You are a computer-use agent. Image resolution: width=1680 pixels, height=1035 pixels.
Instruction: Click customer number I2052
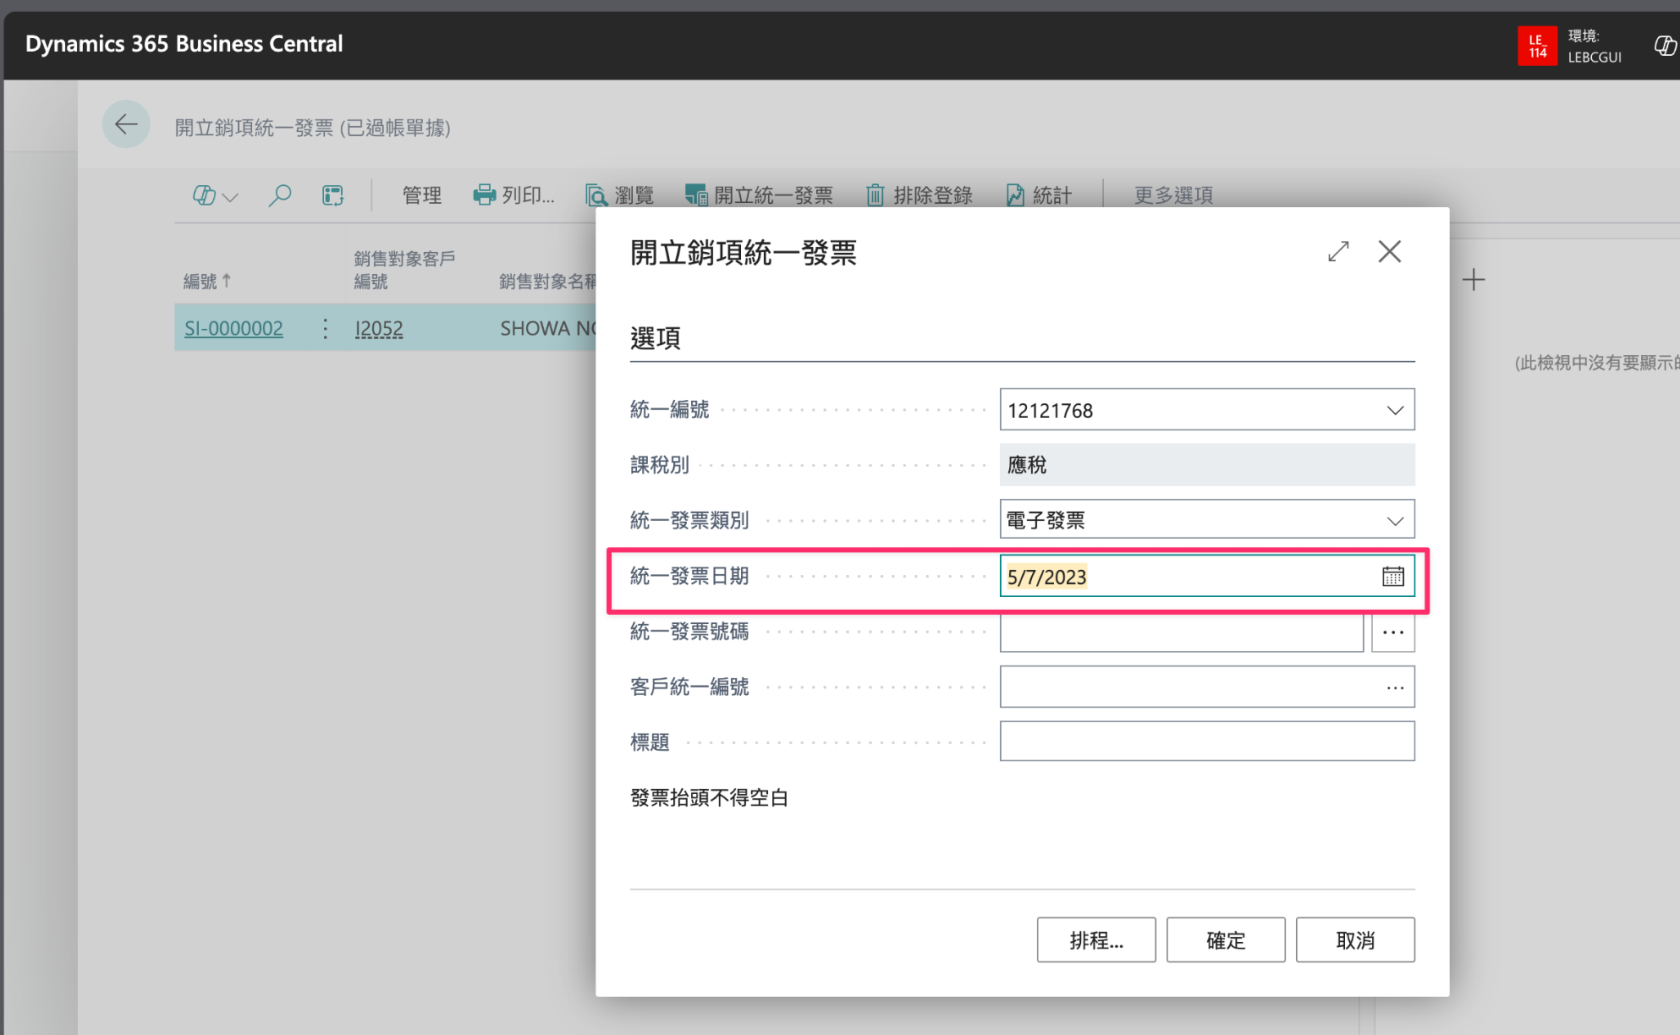[x=379, y=328]
